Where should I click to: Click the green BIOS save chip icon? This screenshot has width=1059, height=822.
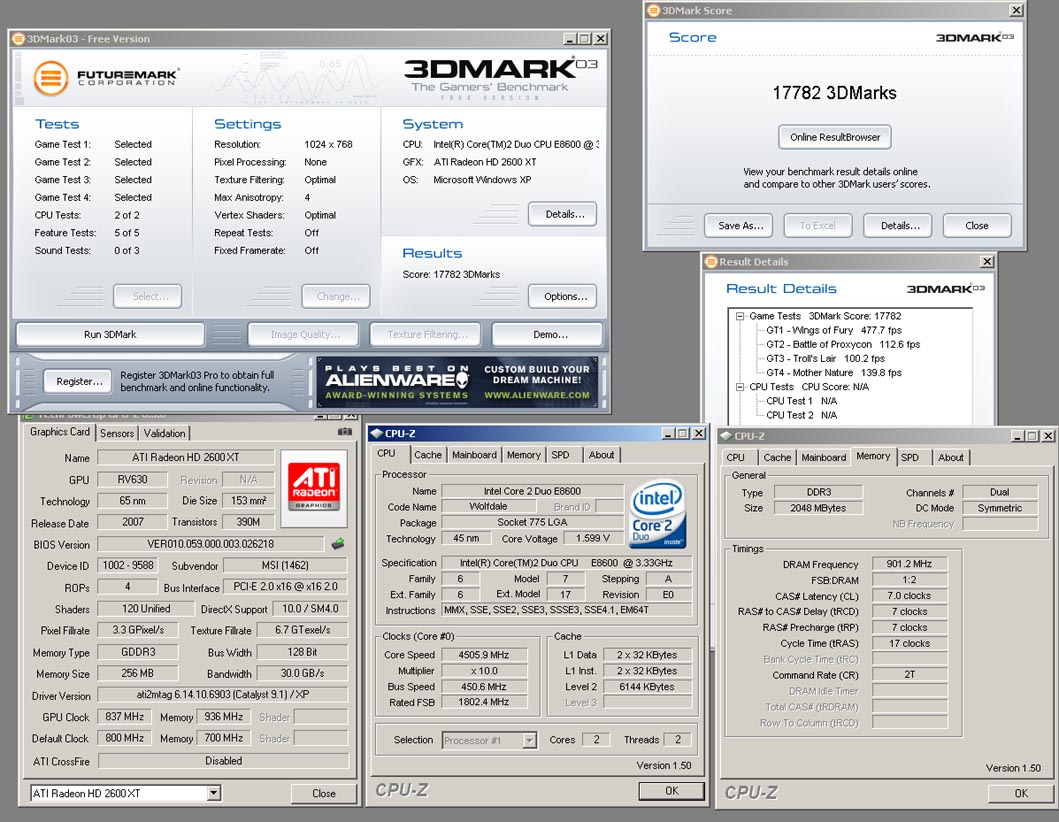pyautogui.click(x=338, y=544)
